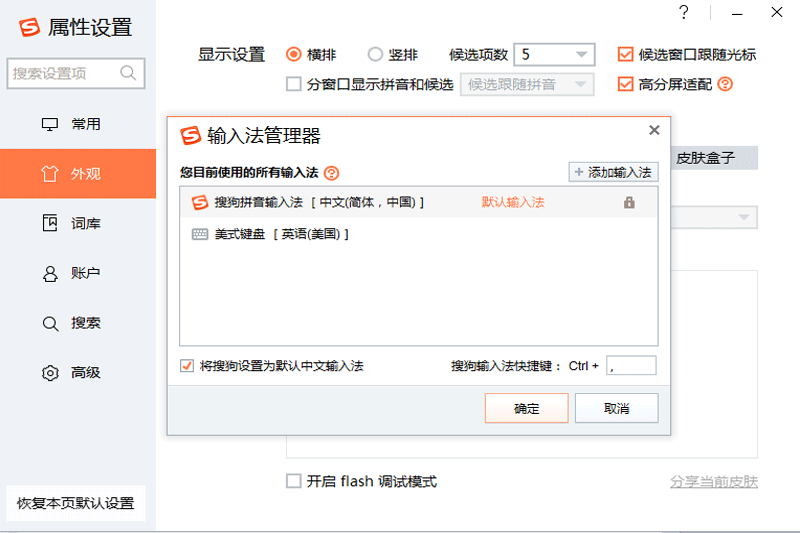Click the help icon beside 高分屏适配
The image size is (800, 533).
pos(725,84)
